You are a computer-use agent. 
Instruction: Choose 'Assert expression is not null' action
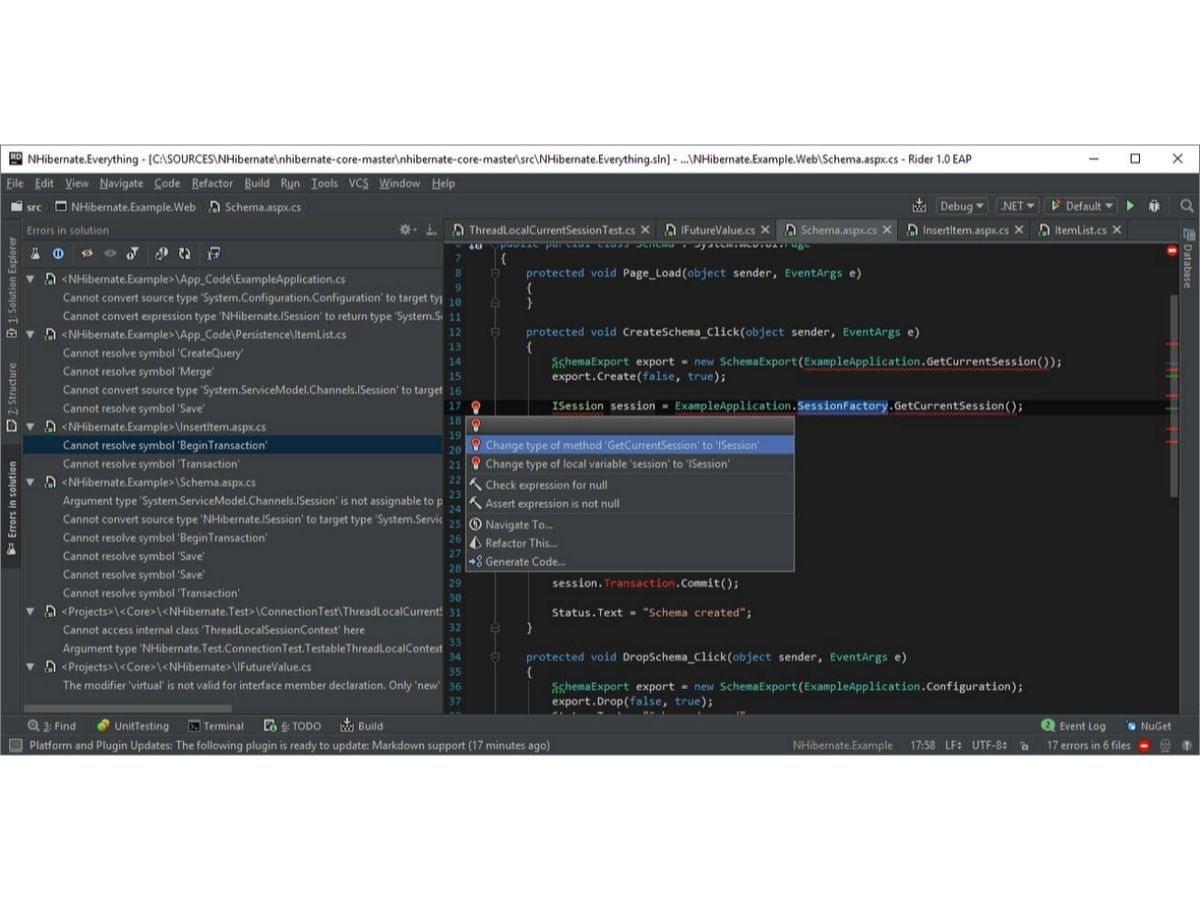click(630, 504)
